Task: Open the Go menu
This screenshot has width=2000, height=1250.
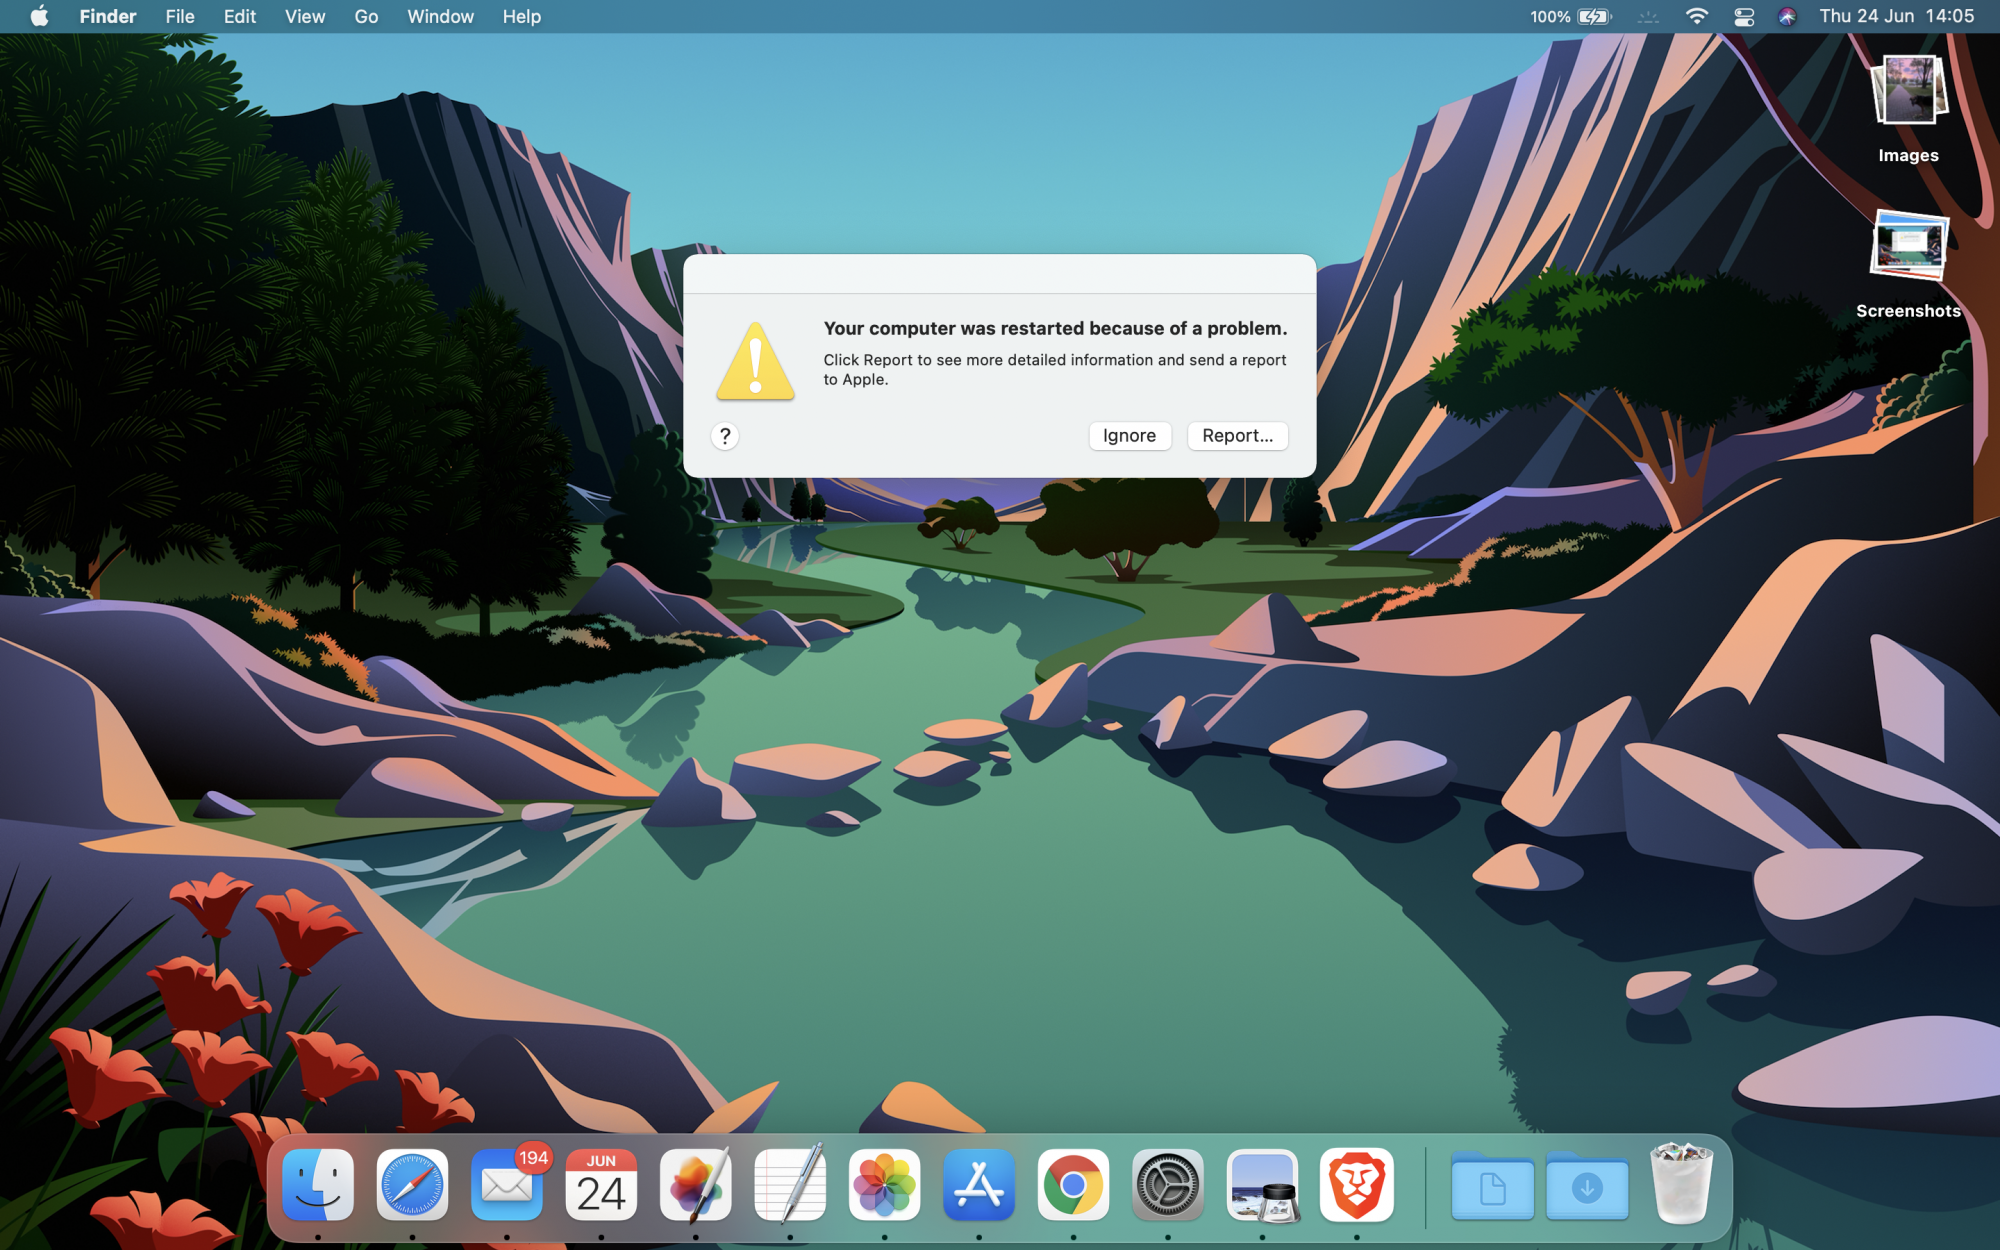Action: [x=366, y=16]
